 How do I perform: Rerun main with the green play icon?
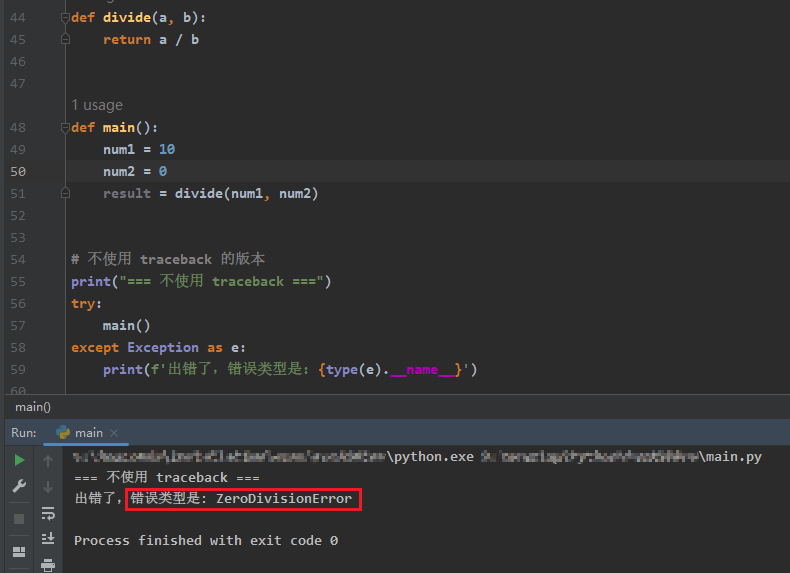pyautogui.click(x=19, y=460)
